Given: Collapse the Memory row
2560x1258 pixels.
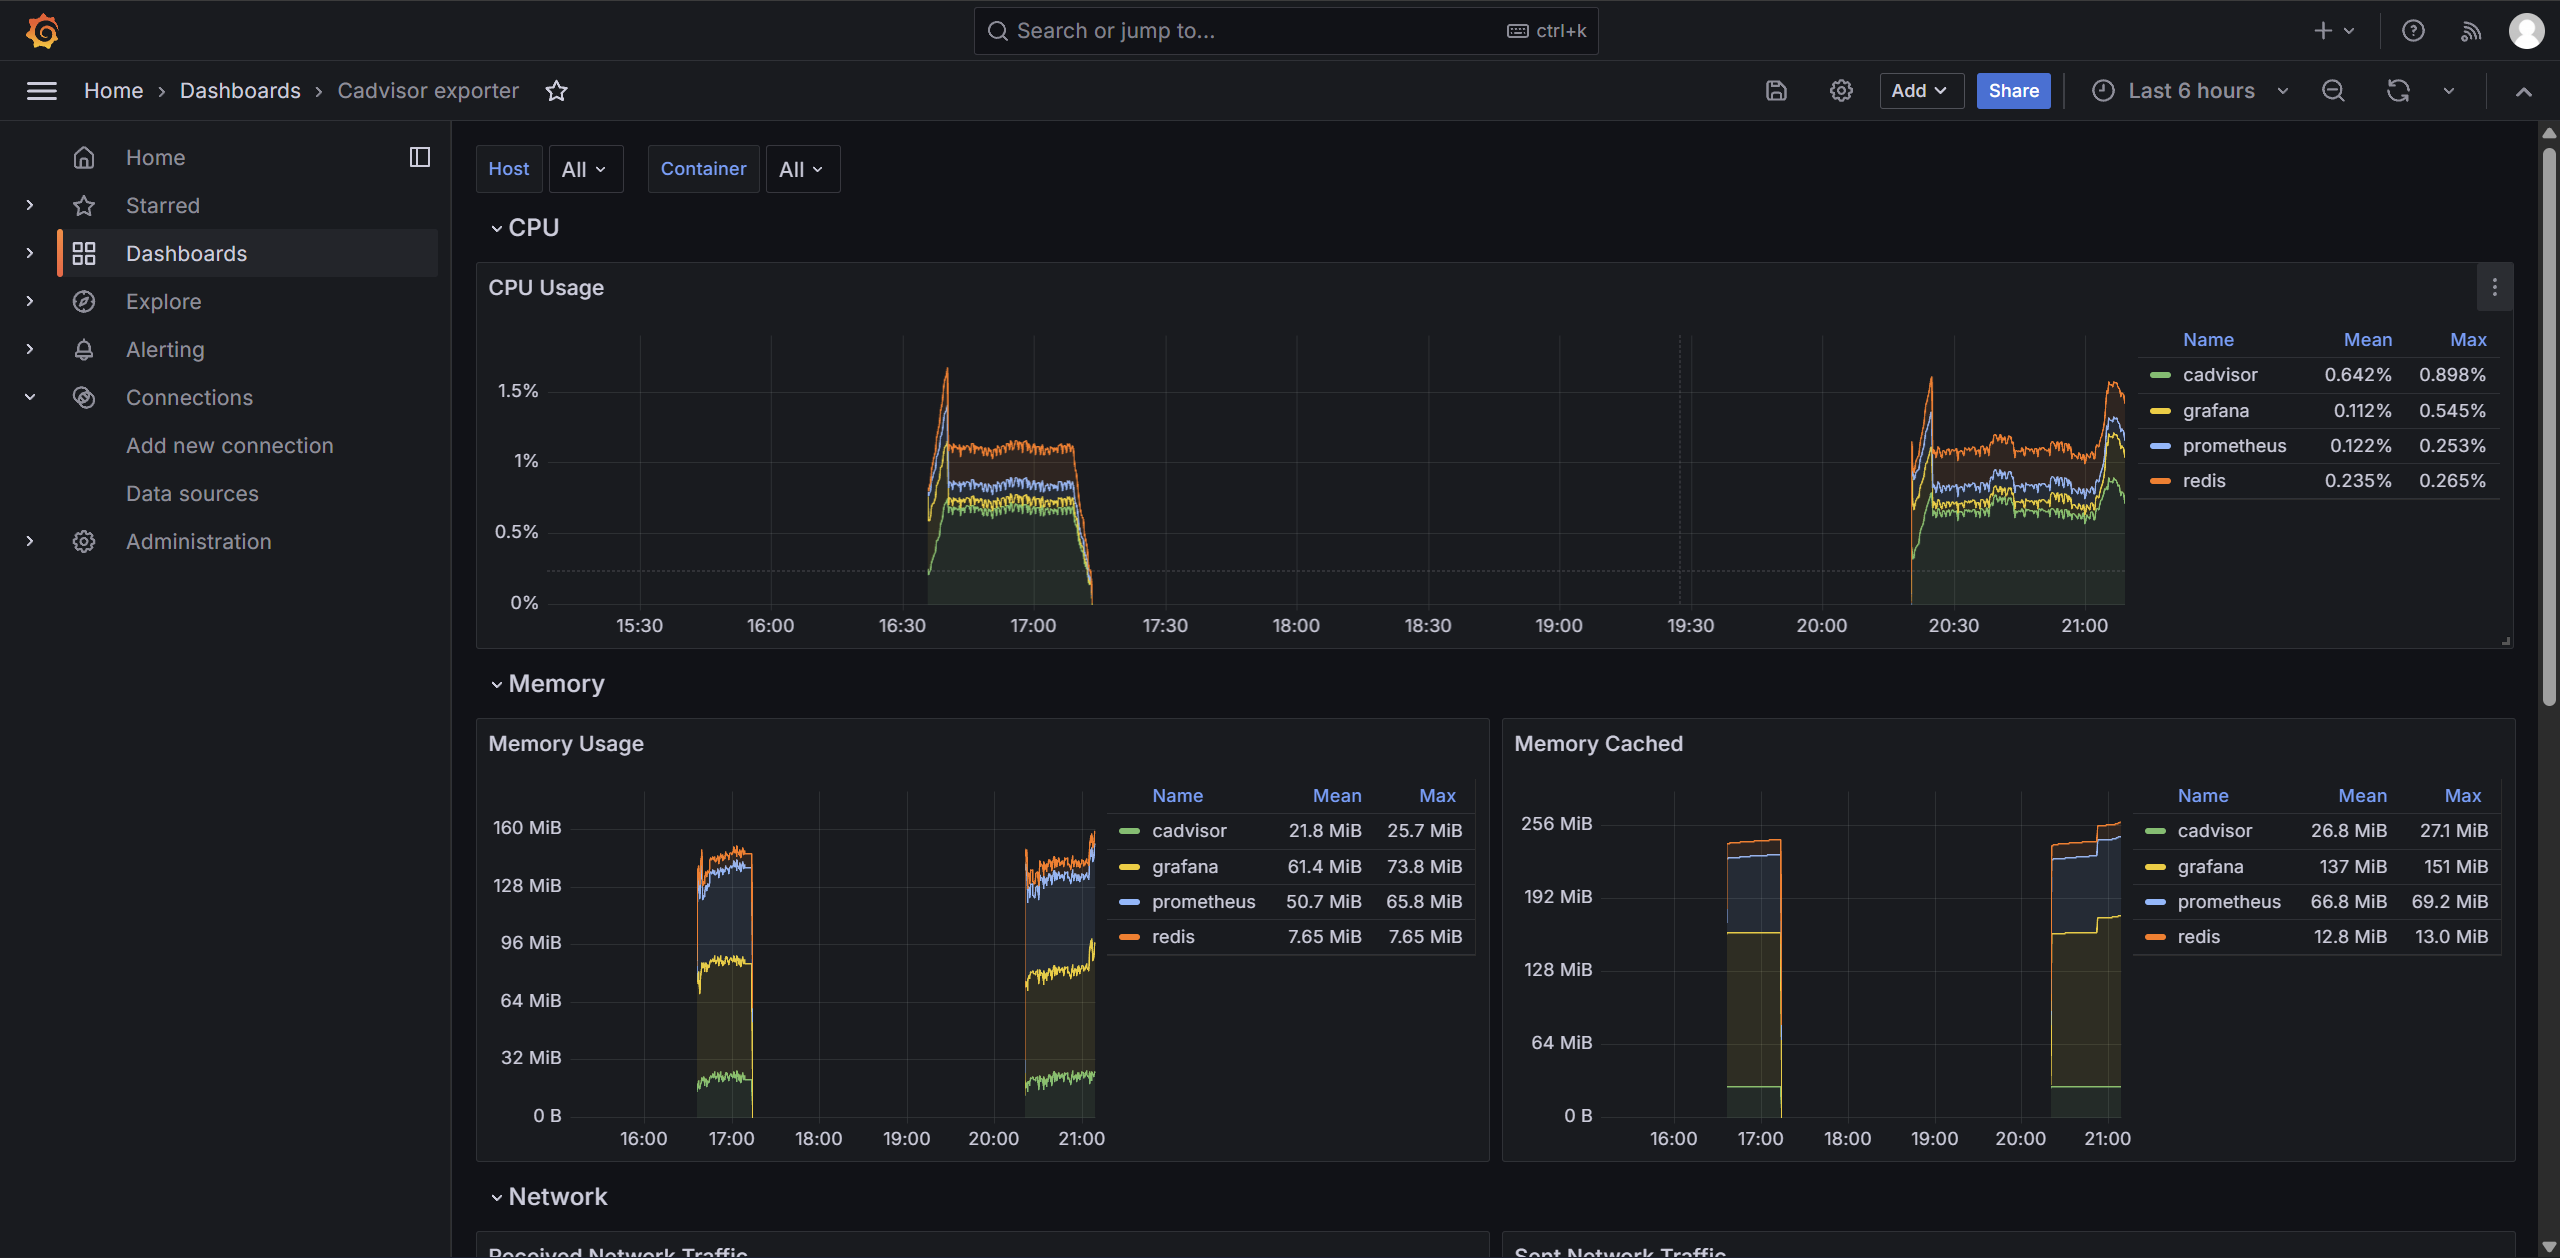Looking at the screenshot, I should tap(547, 684).
